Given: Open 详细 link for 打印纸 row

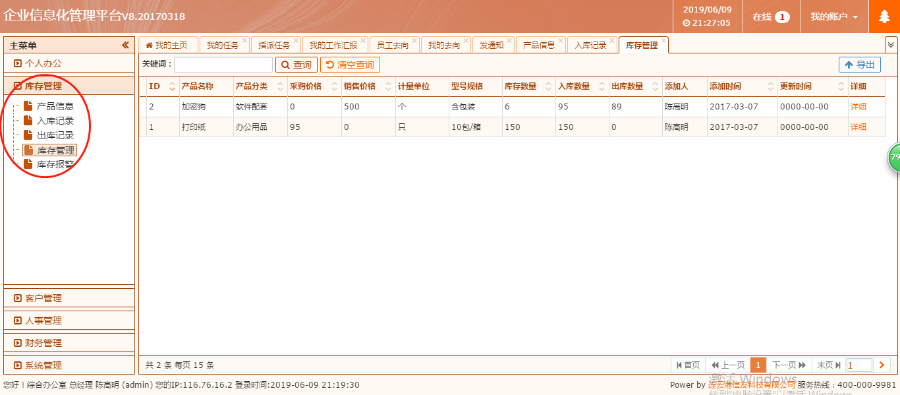Looking at the screenshot, I should click(858, 127).
